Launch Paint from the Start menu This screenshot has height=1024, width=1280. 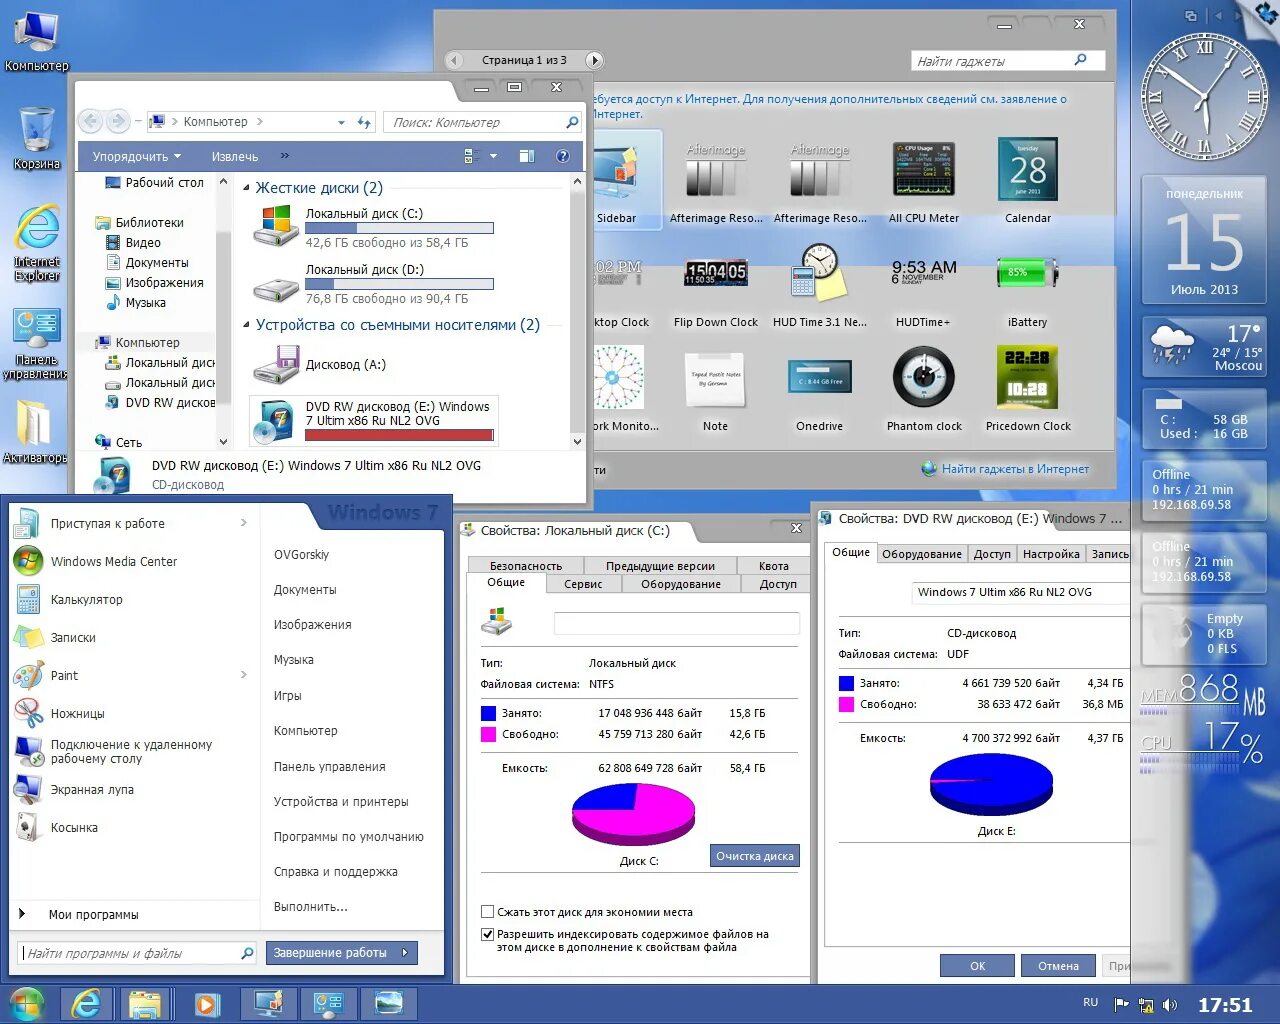[64, 675]
